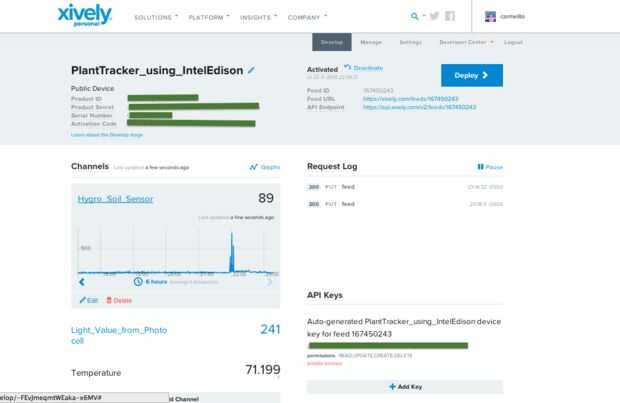Expand the Light_Value_from_Photocell channel

pyautogui.click(x=119, y=335)
